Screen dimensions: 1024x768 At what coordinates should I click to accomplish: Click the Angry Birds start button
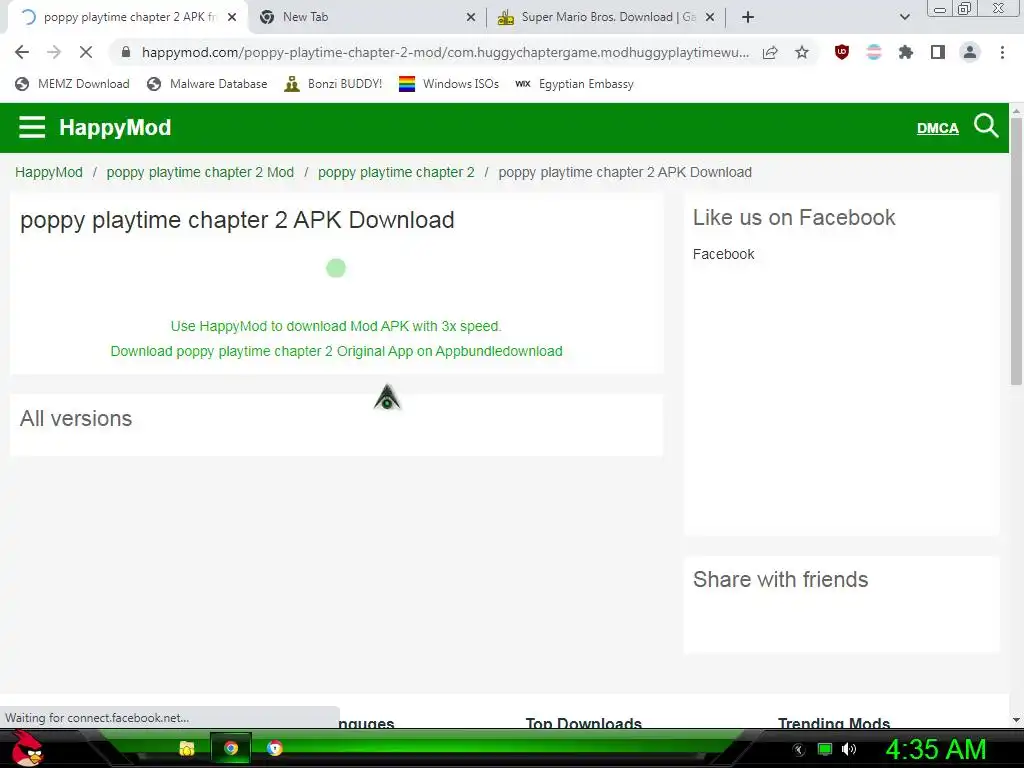[x=27, y=748]
